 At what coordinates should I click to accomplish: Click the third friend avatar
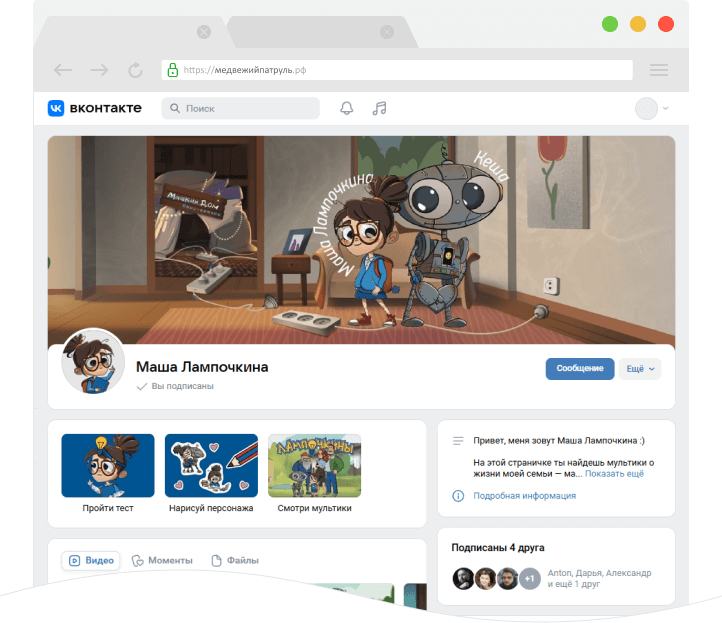(507, 578)
